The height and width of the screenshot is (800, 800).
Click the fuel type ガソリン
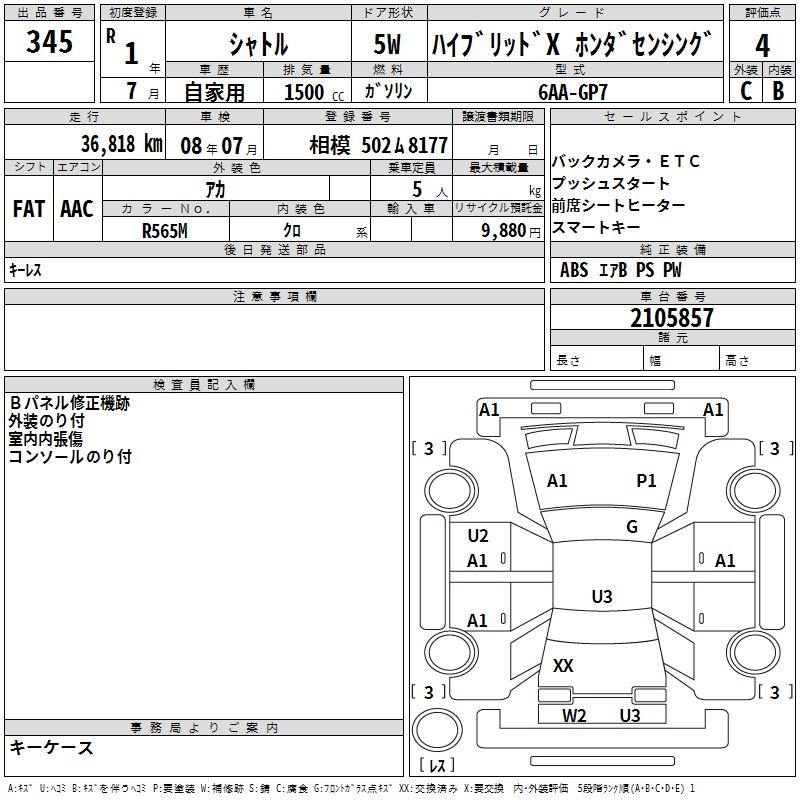pos(388,91)
